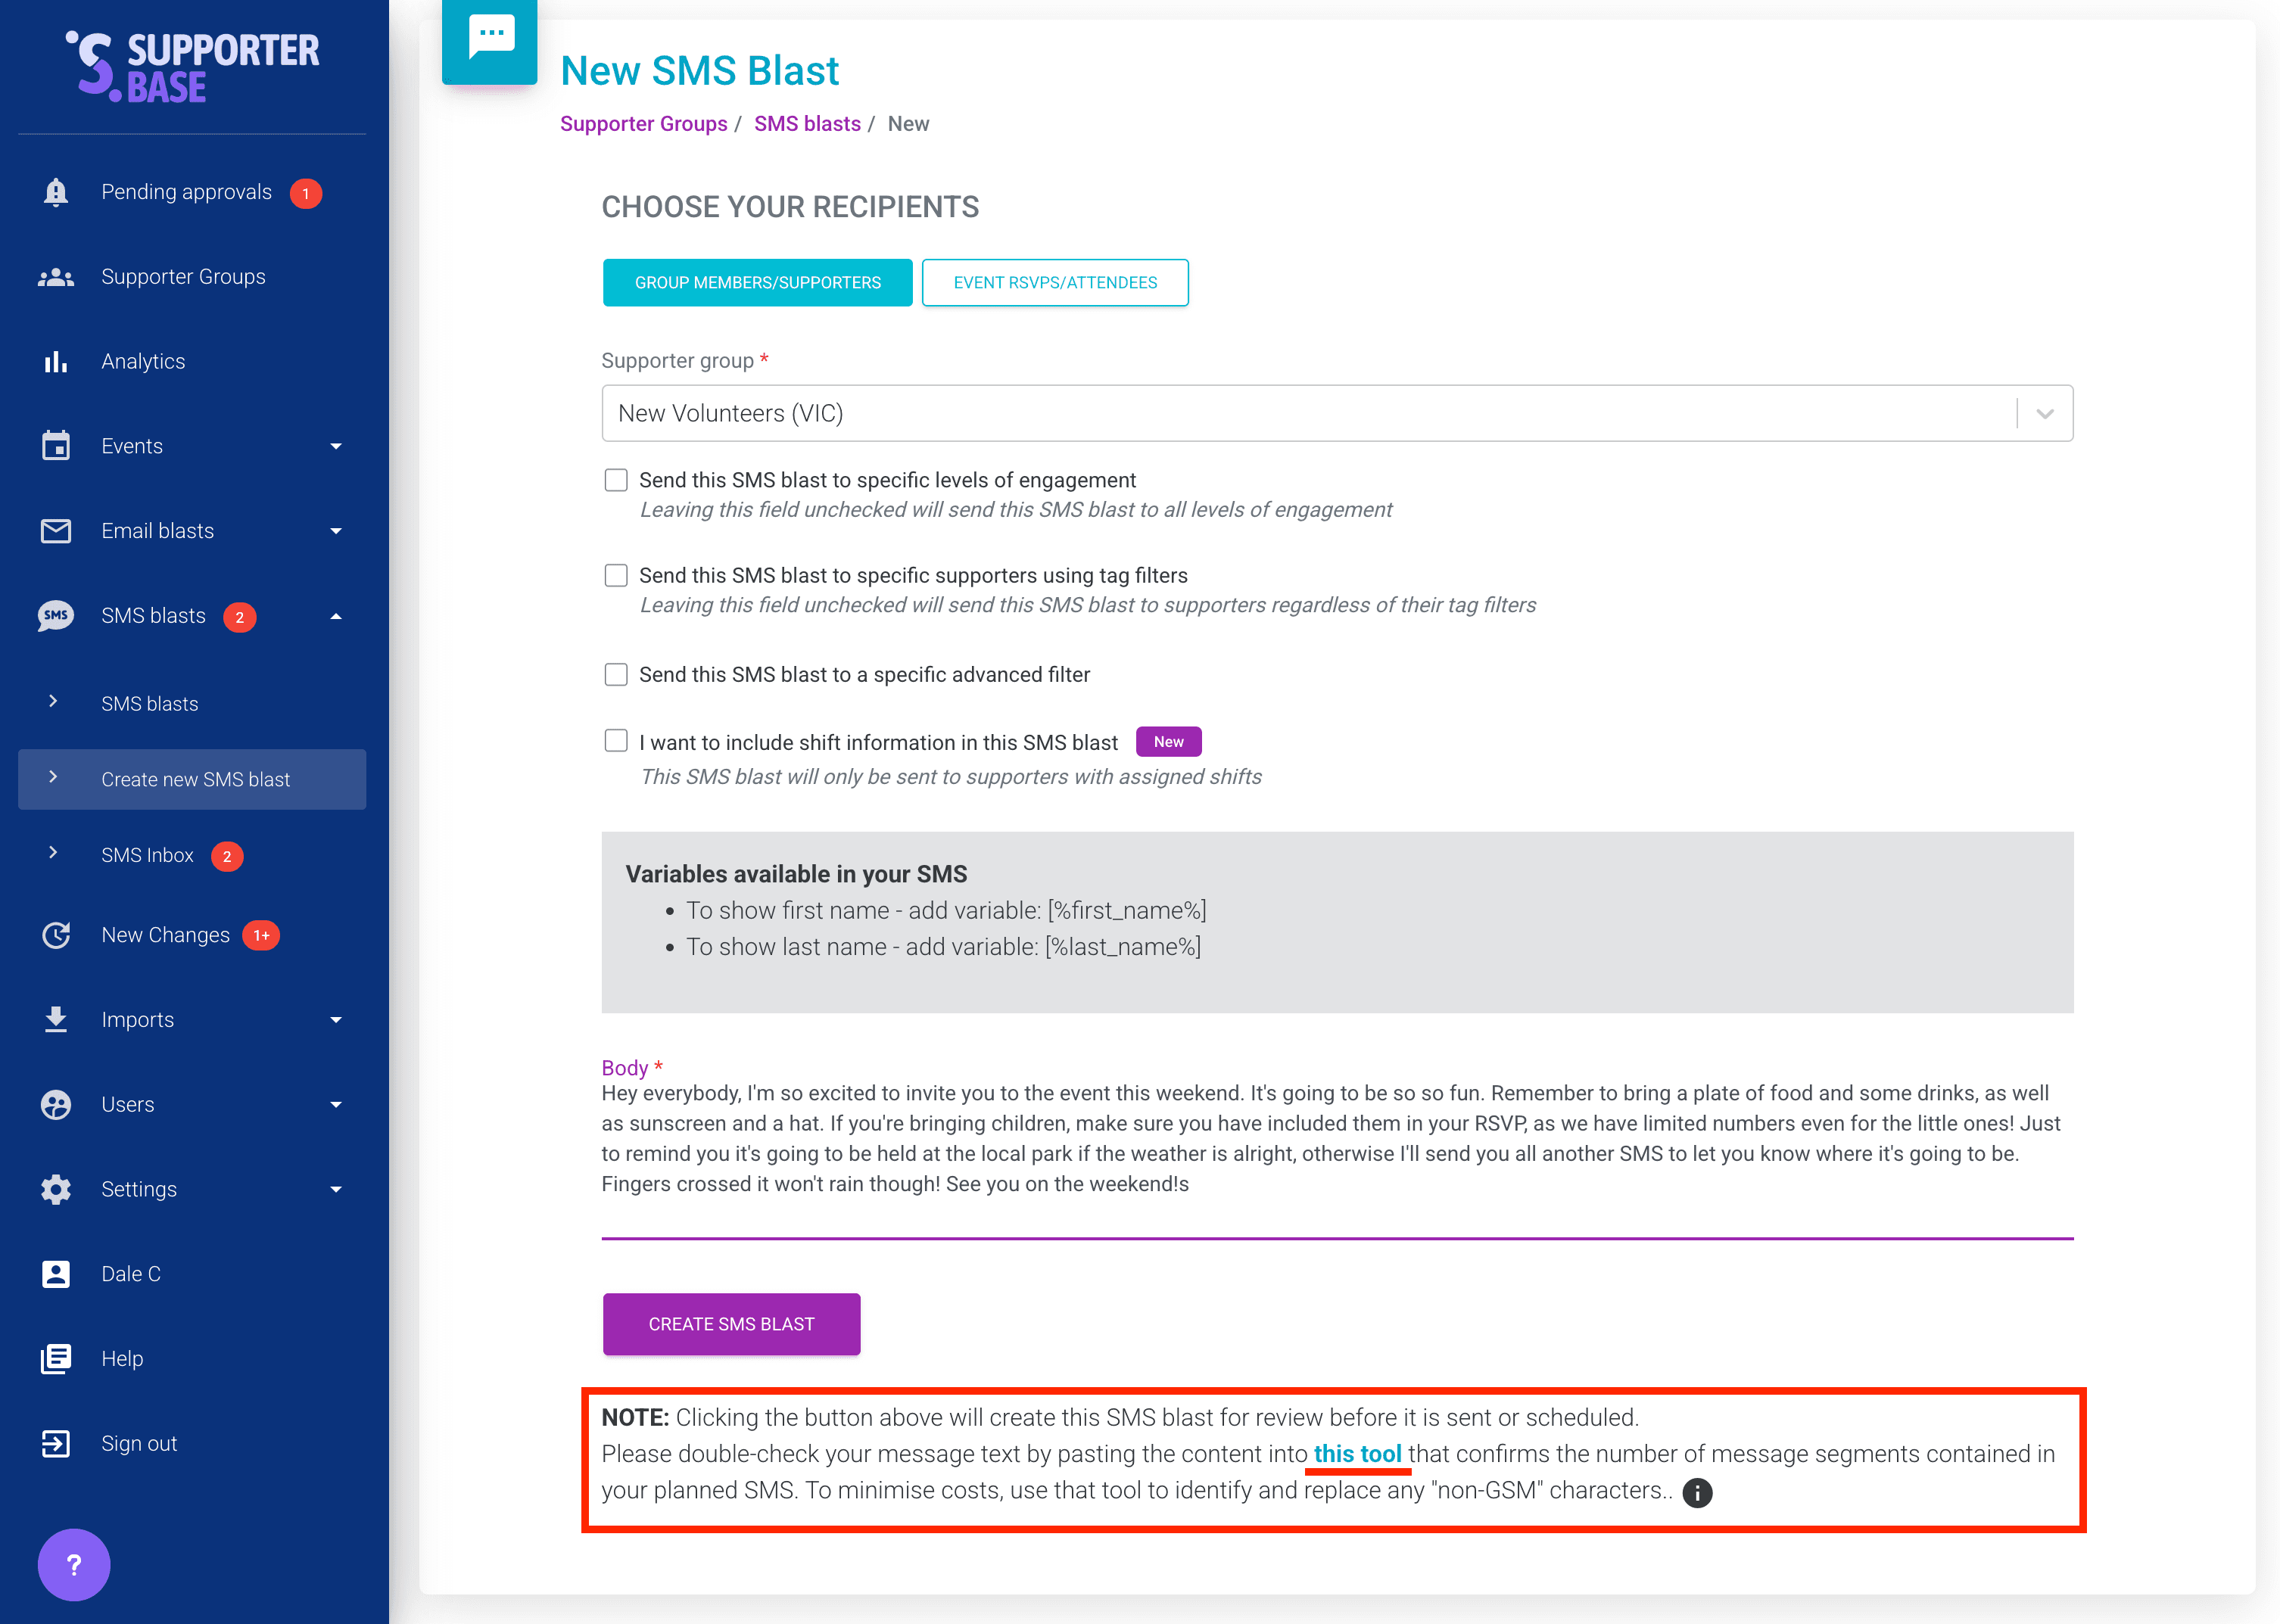Image resolution: width=2280 pixels, height=1624 pixels.
Task: Open the 'this tool' link
Action: 1357,1454
